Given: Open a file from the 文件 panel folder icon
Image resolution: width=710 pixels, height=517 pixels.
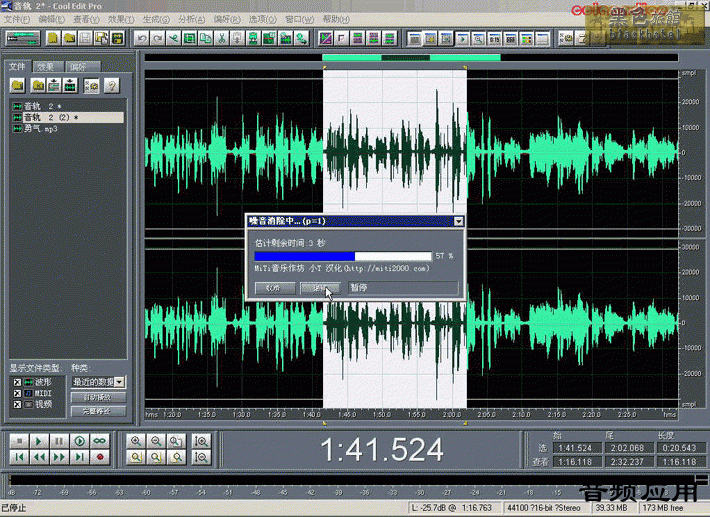Looking at the screenshot, I should [x=18, y=85].
